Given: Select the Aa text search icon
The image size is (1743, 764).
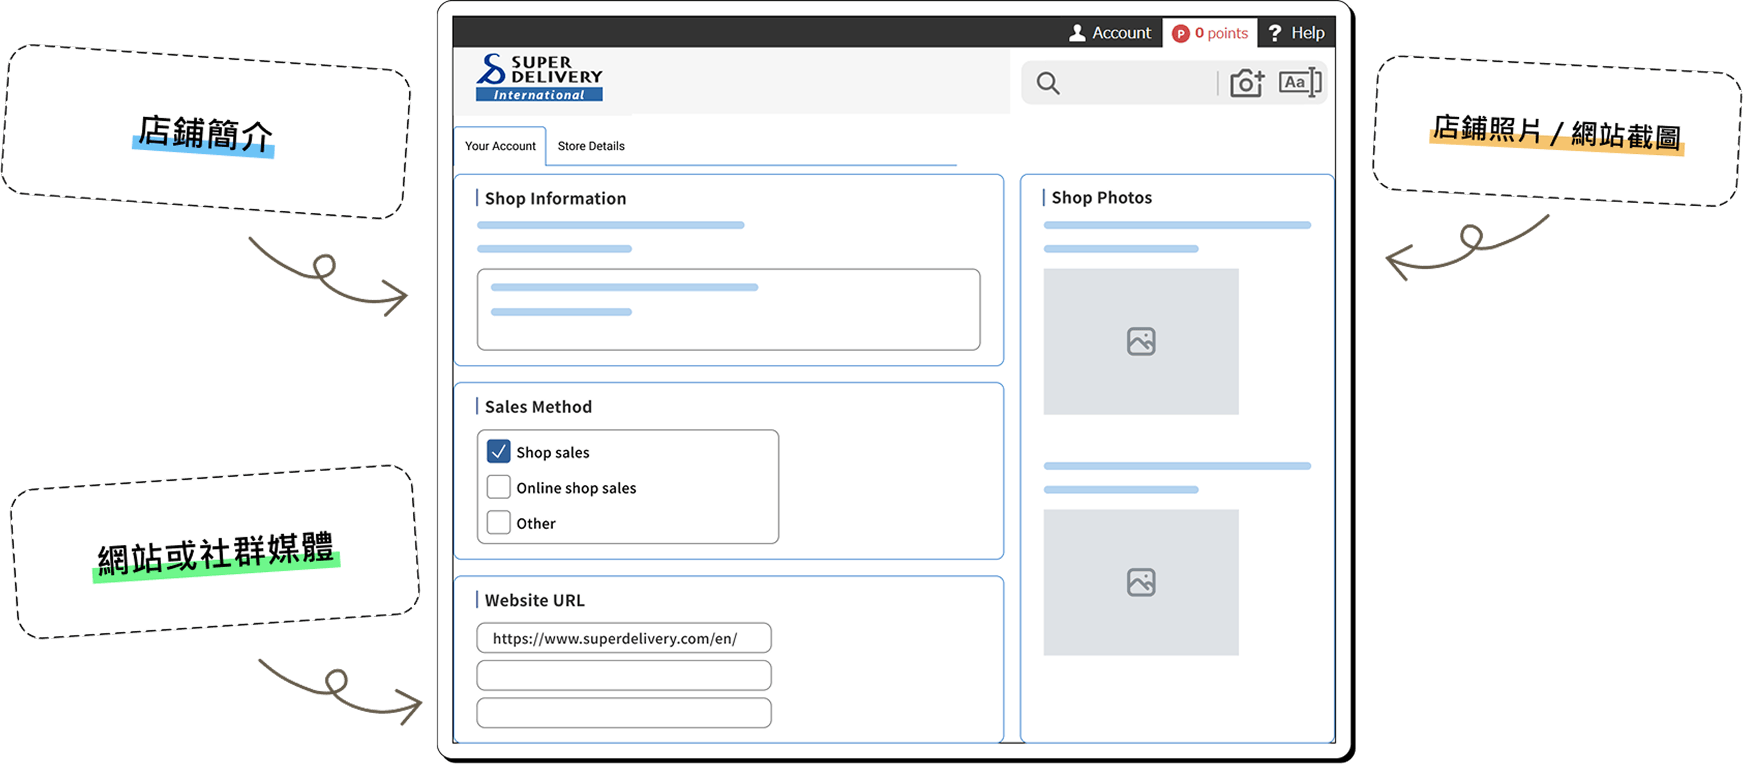Looking at the screenshot, I should click(x=1300, y=82).
